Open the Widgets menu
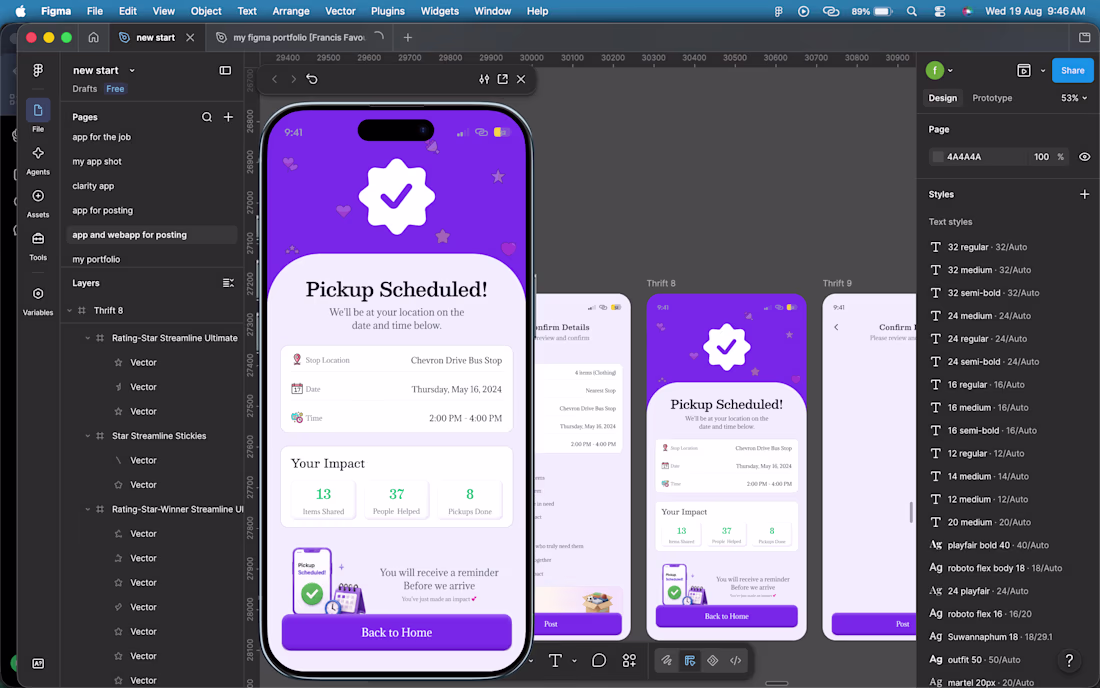Image resolution: width=1100 pixels, height=688 pixels. [x=439, y=11]
